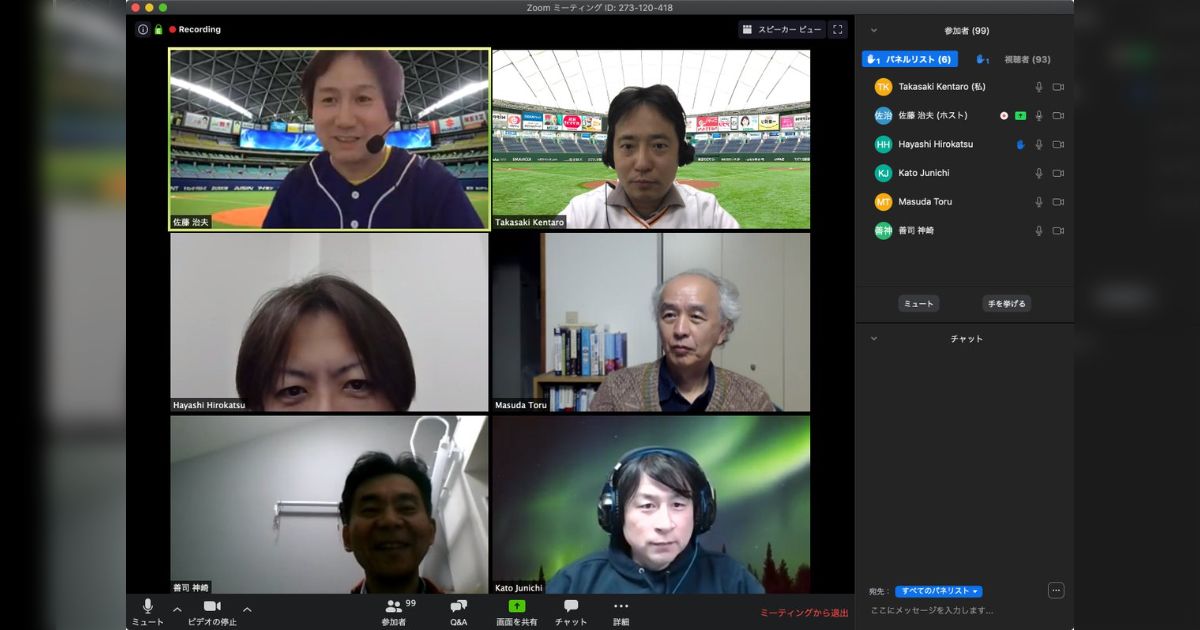Collapse the 参加者 (99) panel chevron
This screenshot has height=630, width=1200.
click(x=877, y=30)
